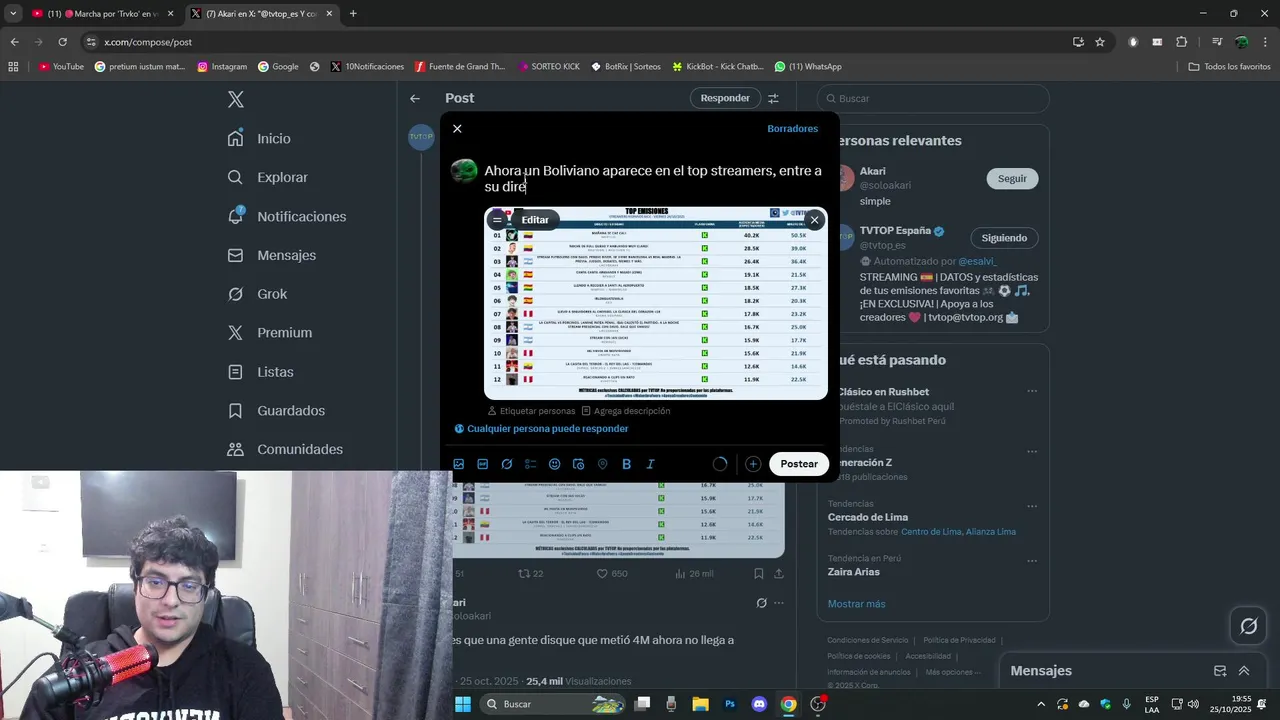Like the post with 650 likes
The height and width of the screenshot is (720, 1280).
[612, 574]
